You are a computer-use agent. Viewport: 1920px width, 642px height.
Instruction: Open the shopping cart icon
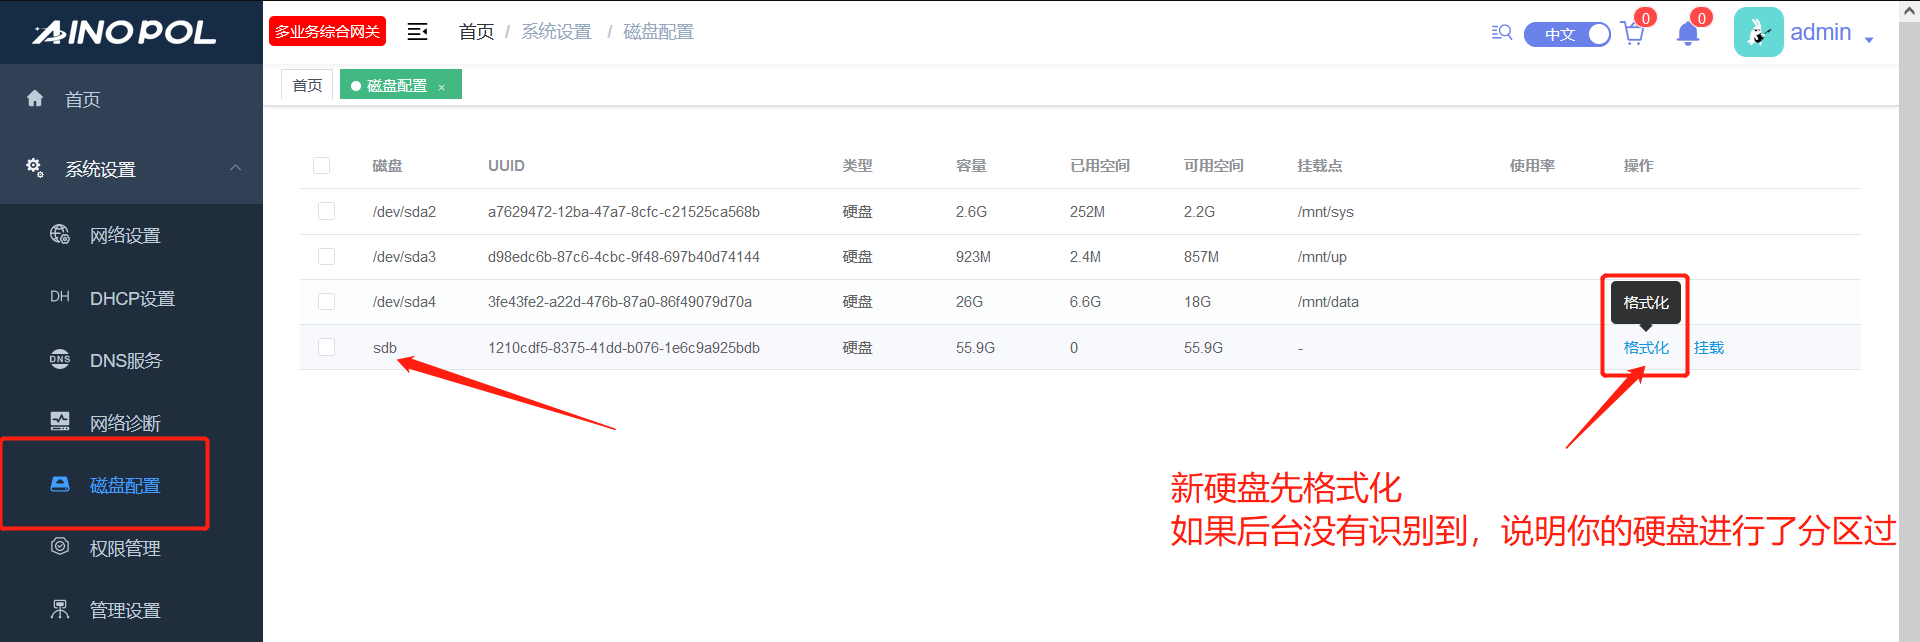tap(1632, 34)
